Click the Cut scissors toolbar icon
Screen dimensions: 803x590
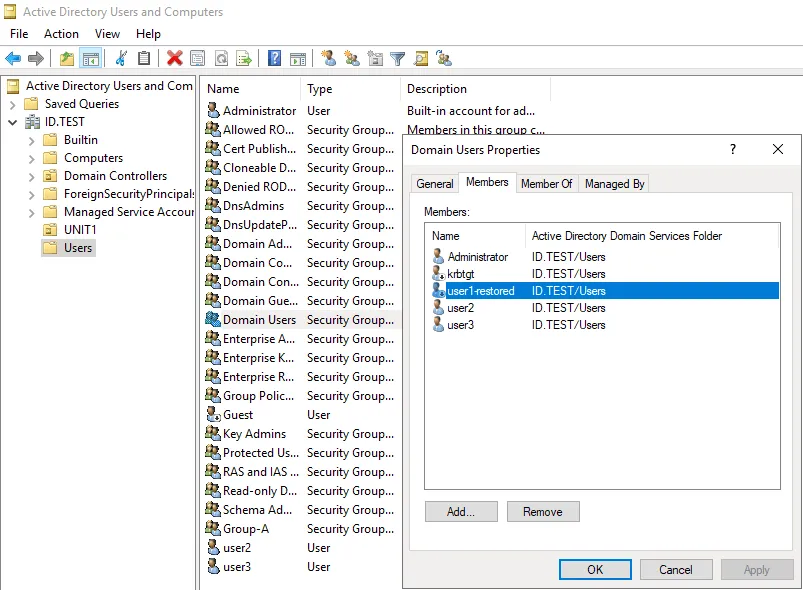pos(121,59)
